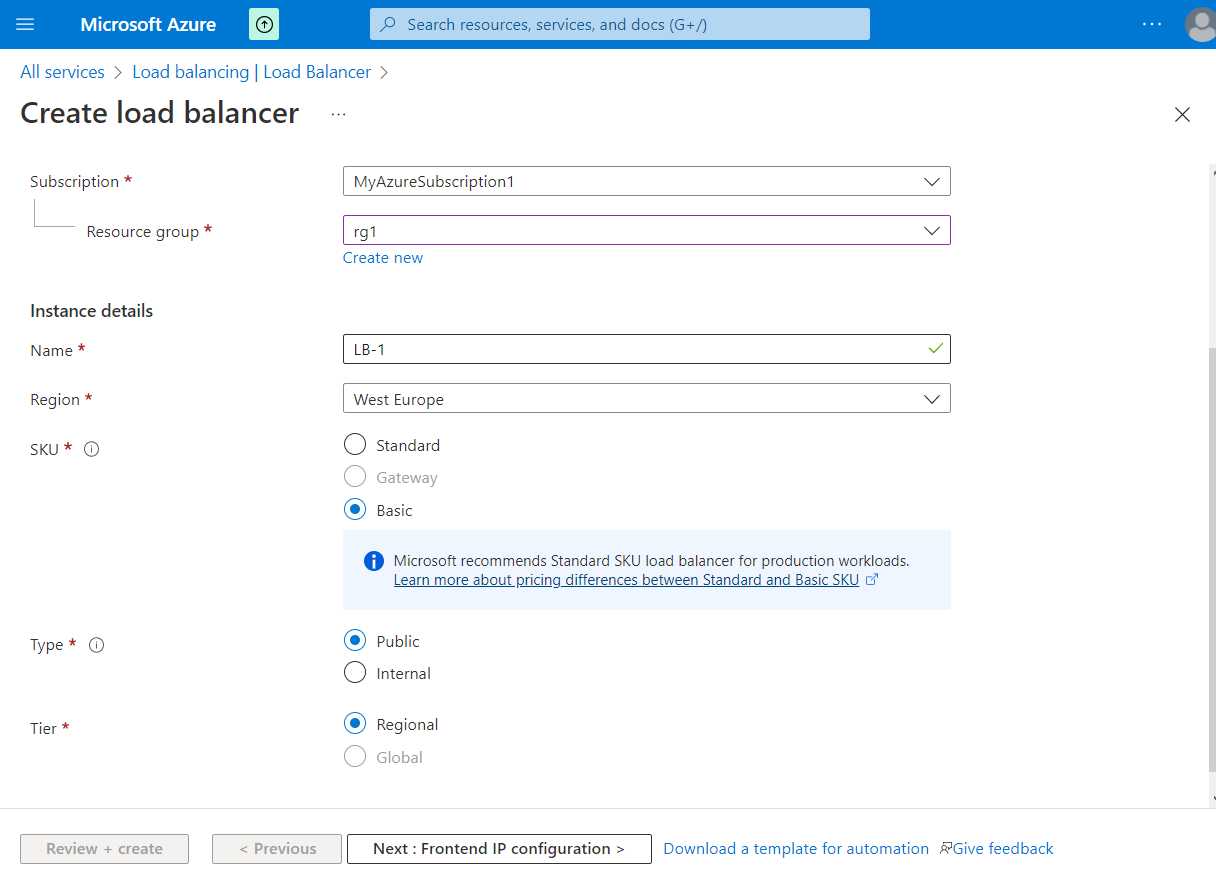The width and height of the screenshot is (1216, 883).
Task: Click Give feedback link
Action: tap(1003, 849)
